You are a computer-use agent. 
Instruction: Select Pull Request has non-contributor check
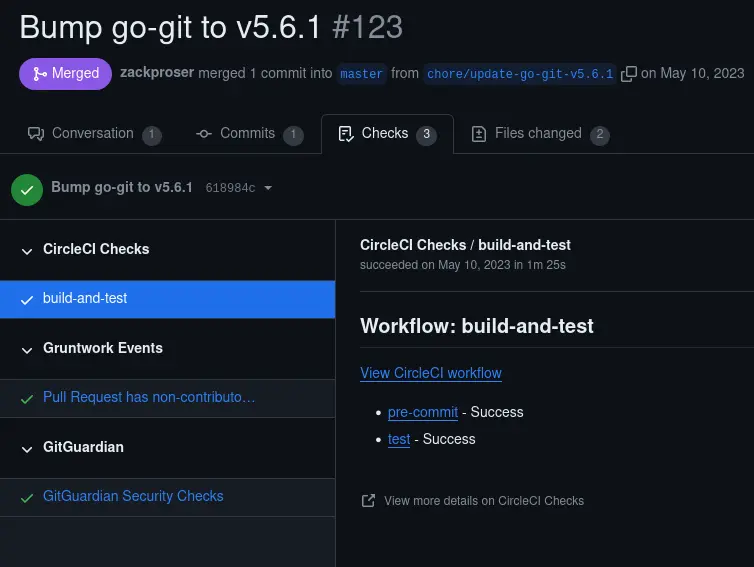click(x=149, y=397)
